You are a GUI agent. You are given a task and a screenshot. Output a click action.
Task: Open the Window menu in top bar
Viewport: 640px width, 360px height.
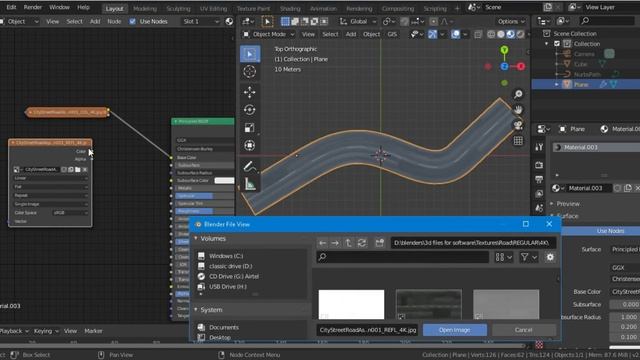59,7
